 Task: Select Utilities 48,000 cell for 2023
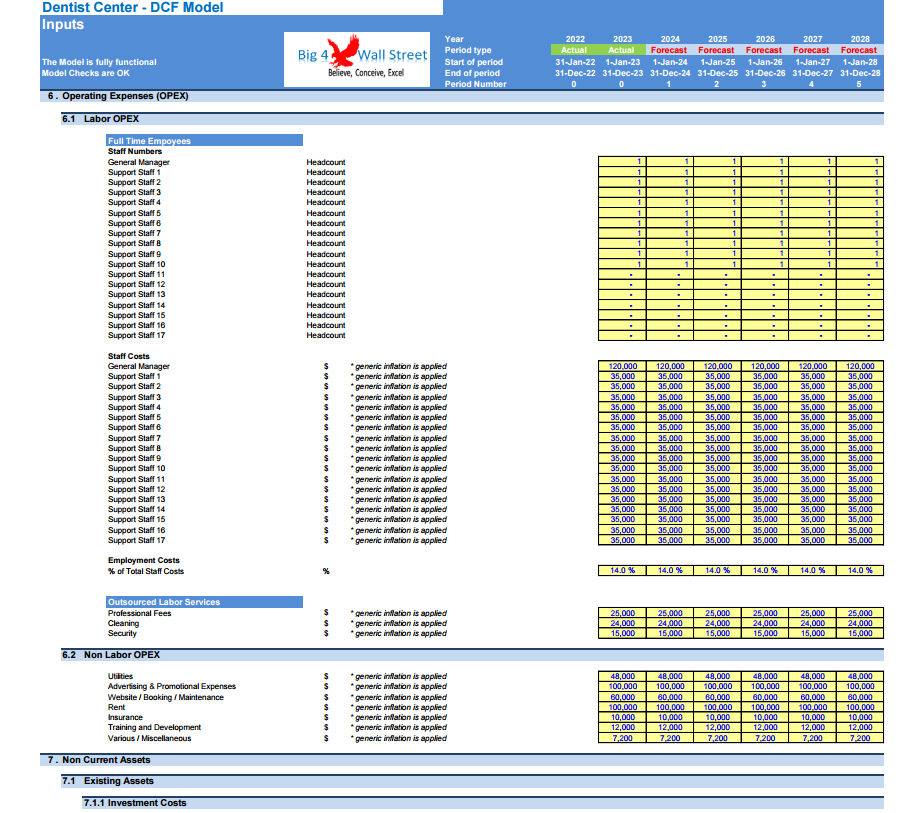tap(622, 676)
